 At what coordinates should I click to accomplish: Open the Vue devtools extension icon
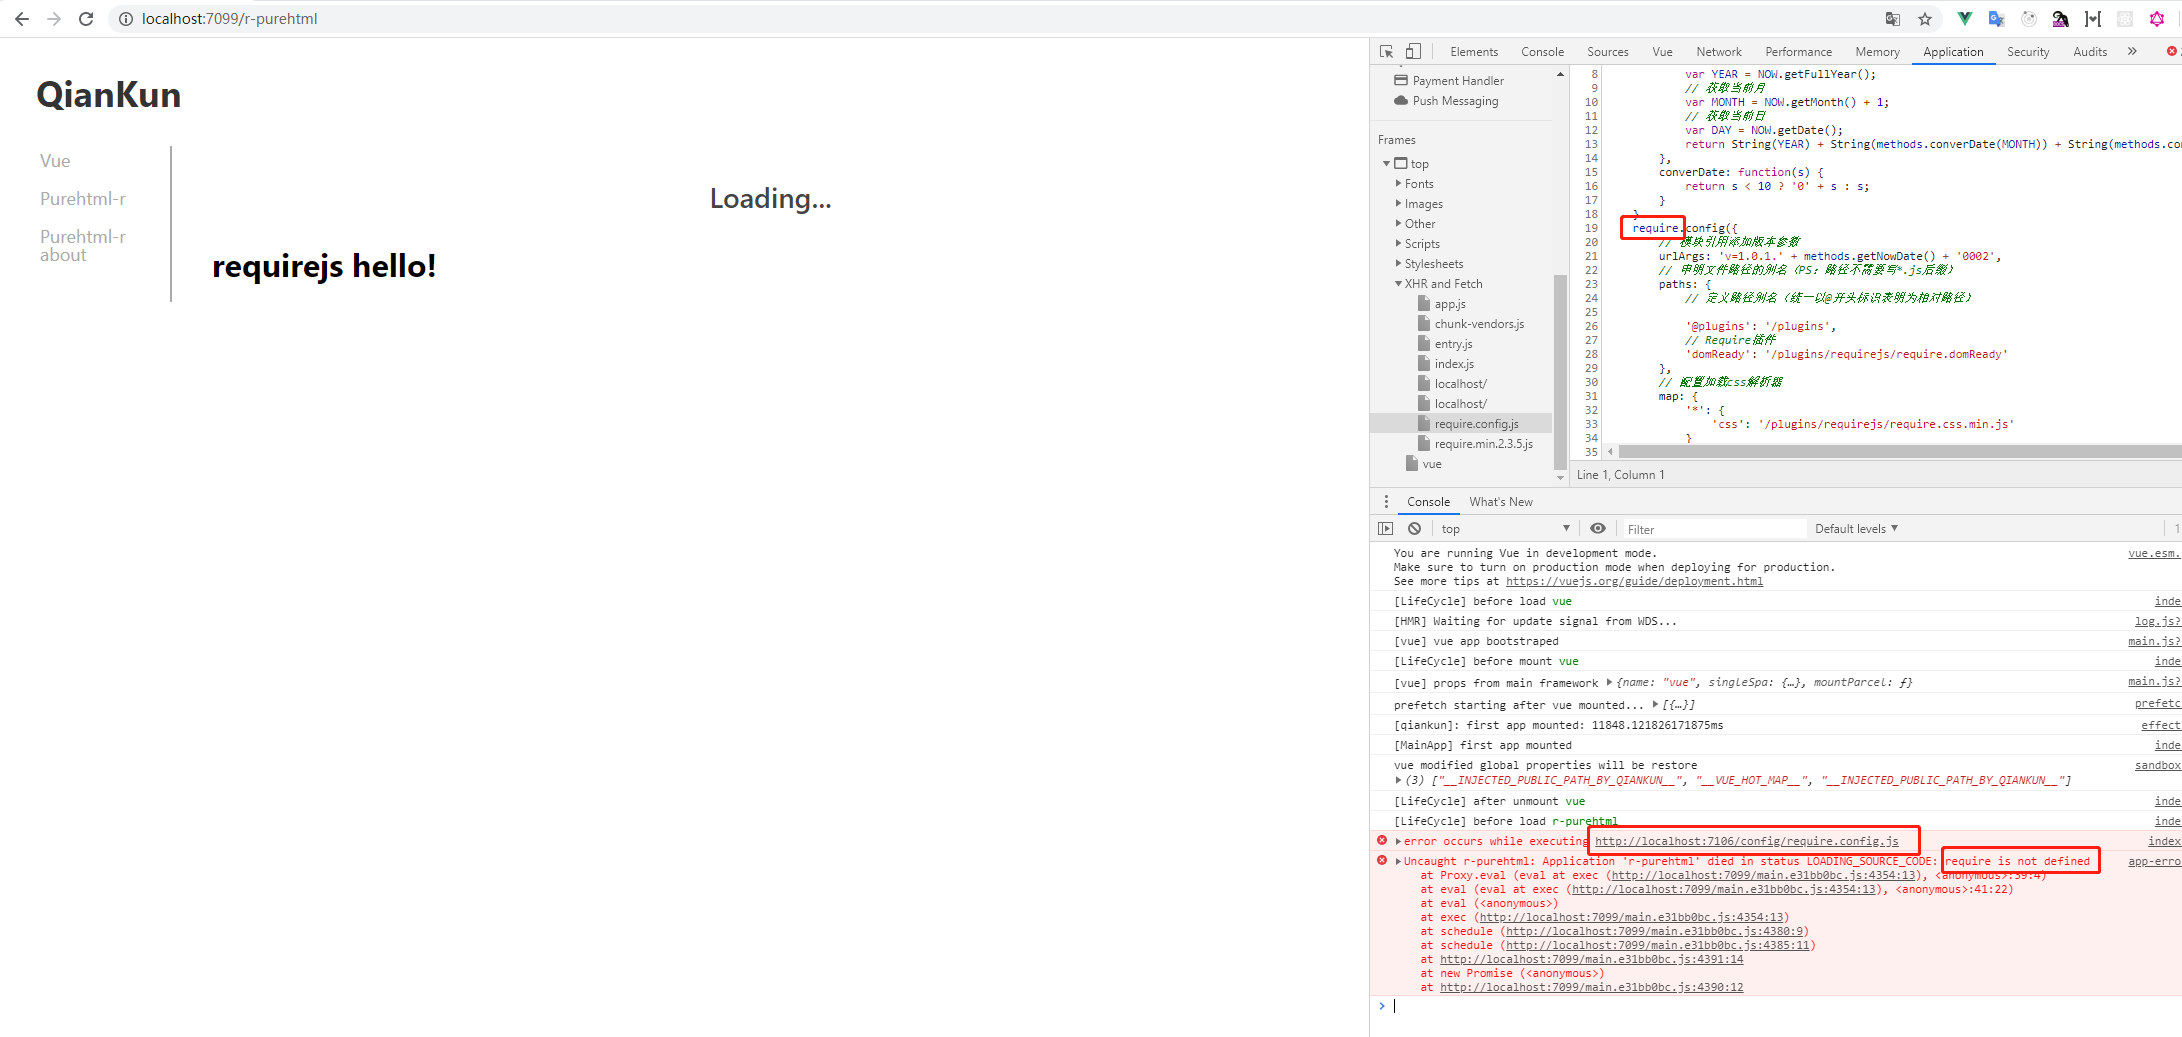[1965, 19]
